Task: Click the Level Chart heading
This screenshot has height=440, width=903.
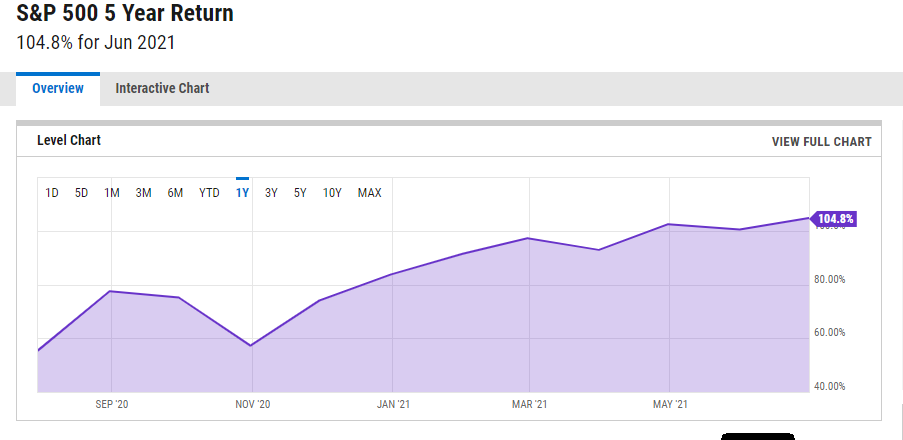Action: [69, 141]
